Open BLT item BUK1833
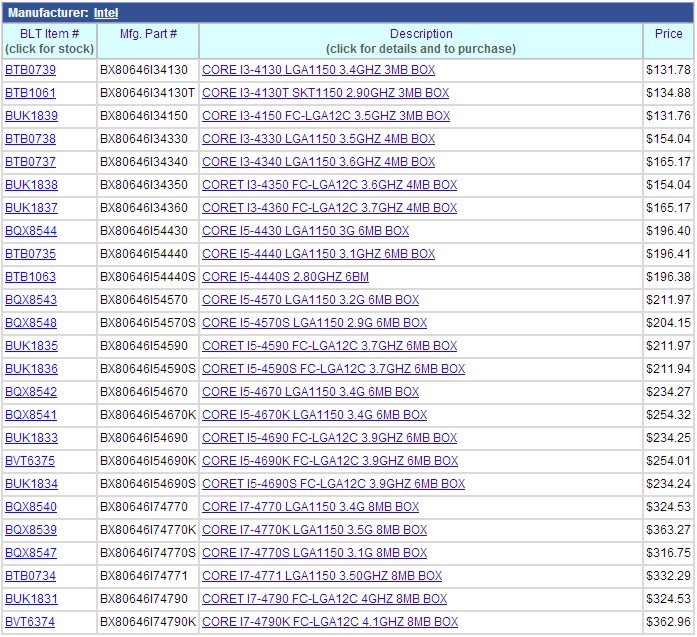697x637 pixels. pyautogui.click(x=31, y=438)
